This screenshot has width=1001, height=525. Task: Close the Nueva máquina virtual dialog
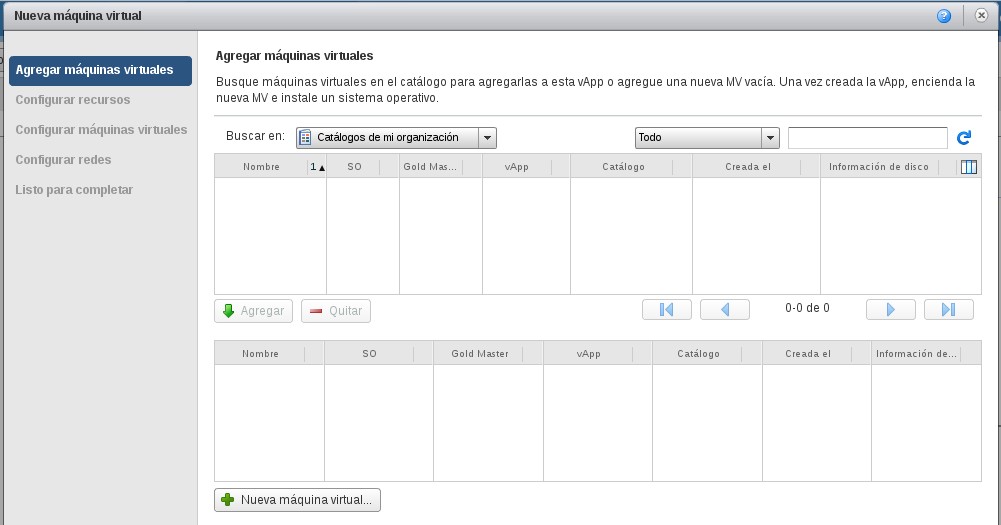coord(981,16)
